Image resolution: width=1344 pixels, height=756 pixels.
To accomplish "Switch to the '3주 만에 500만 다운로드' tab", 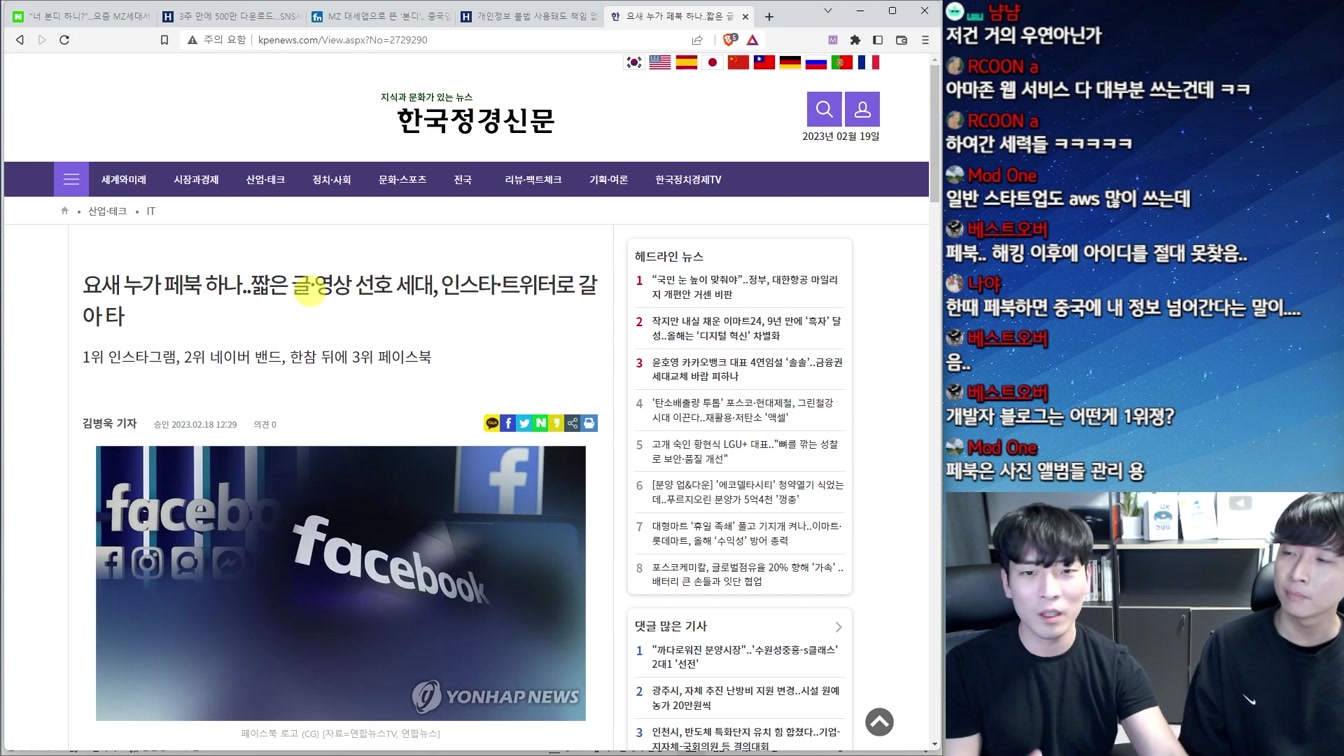I will click(230, 16).
